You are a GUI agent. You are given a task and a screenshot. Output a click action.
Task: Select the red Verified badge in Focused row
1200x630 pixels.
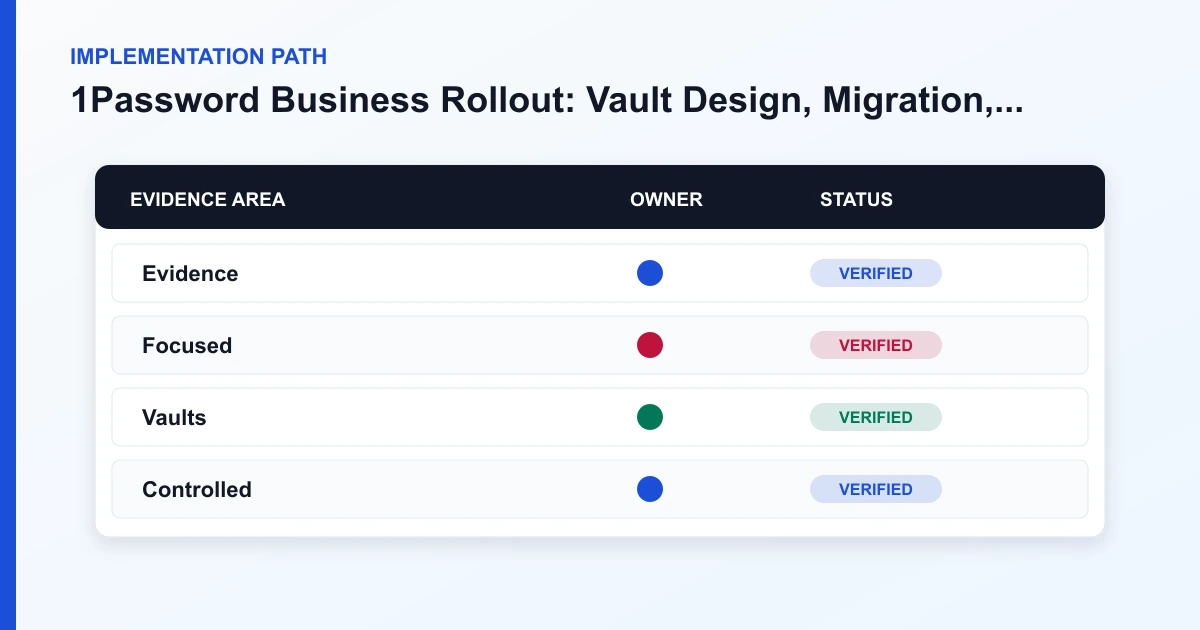876,345
